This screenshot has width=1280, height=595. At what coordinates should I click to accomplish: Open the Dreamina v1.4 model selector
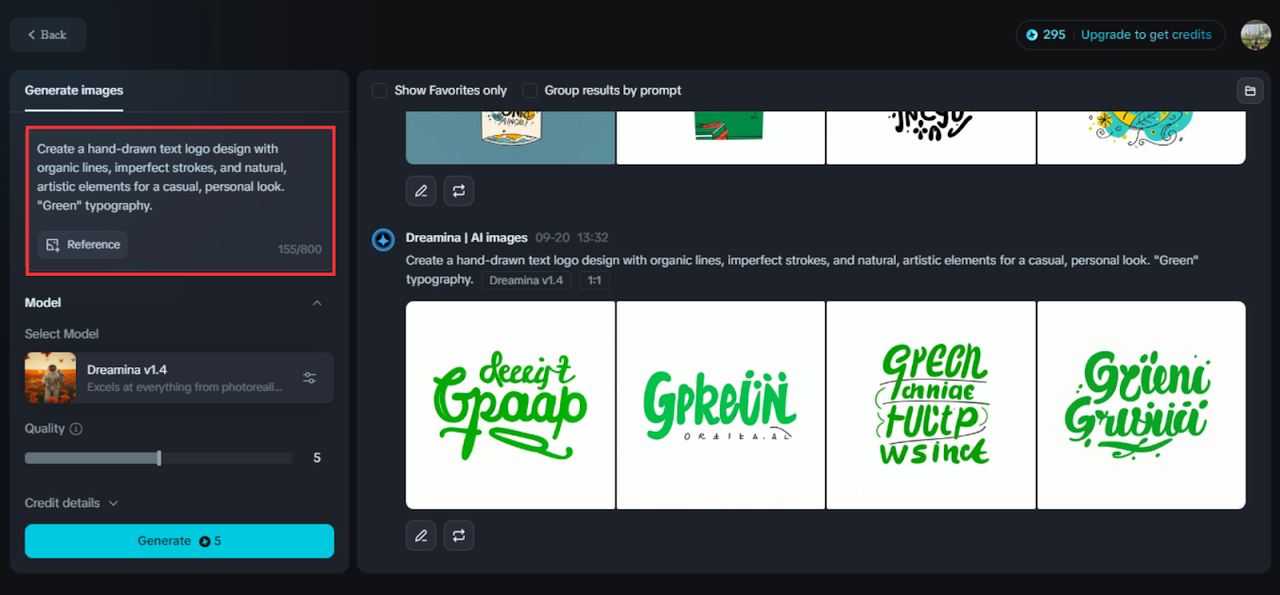click(180, 378)
